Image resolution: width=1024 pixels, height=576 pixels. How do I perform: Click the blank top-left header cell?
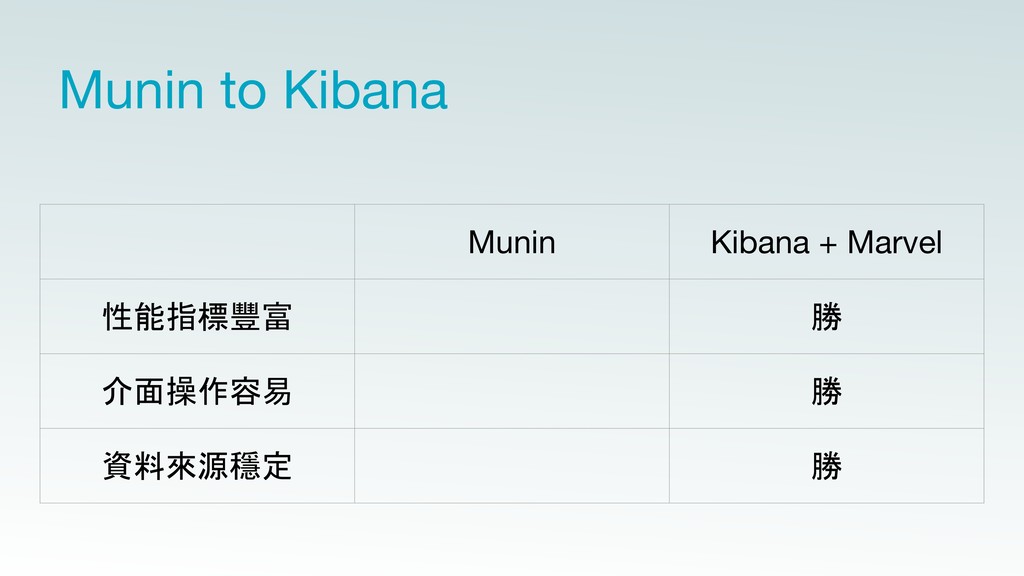(x=197, y=242)
